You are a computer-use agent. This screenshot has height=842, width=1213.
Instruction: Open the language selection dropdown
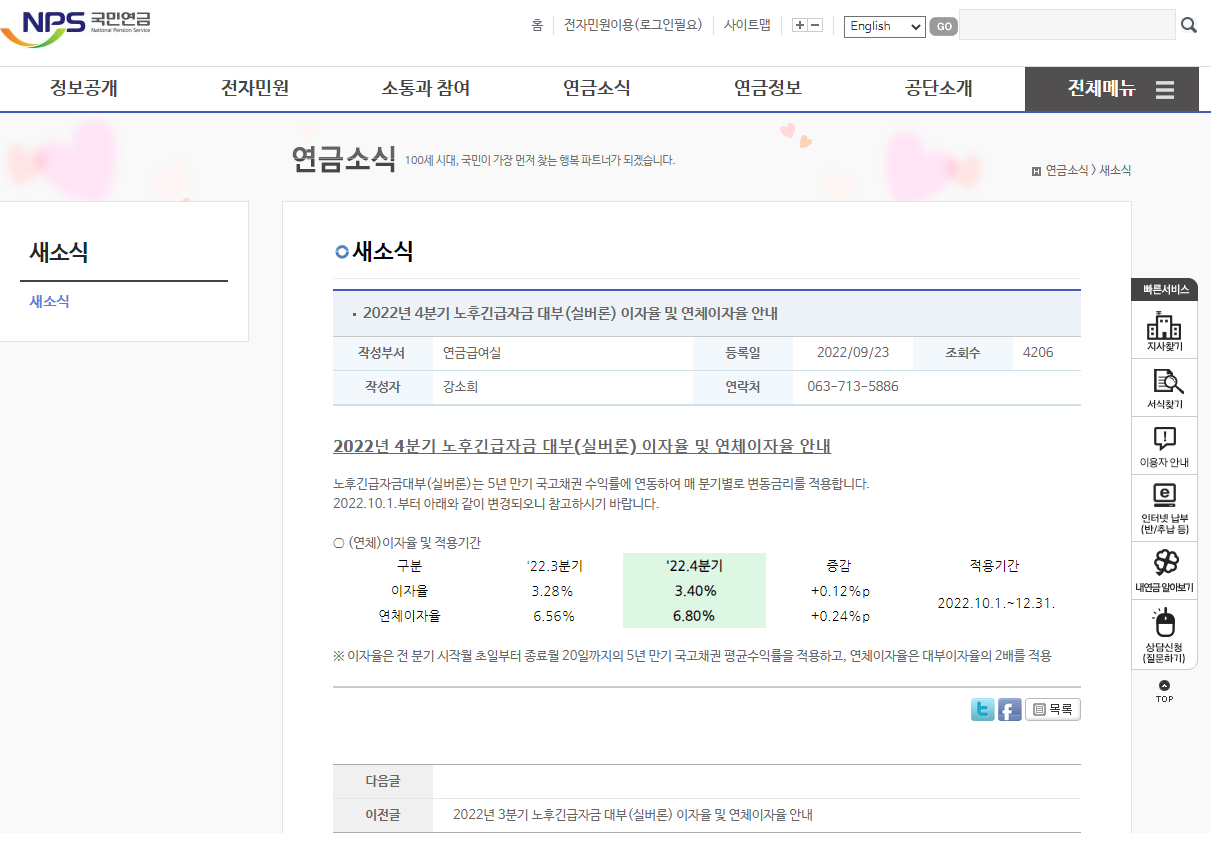click(x=883, y=27)
